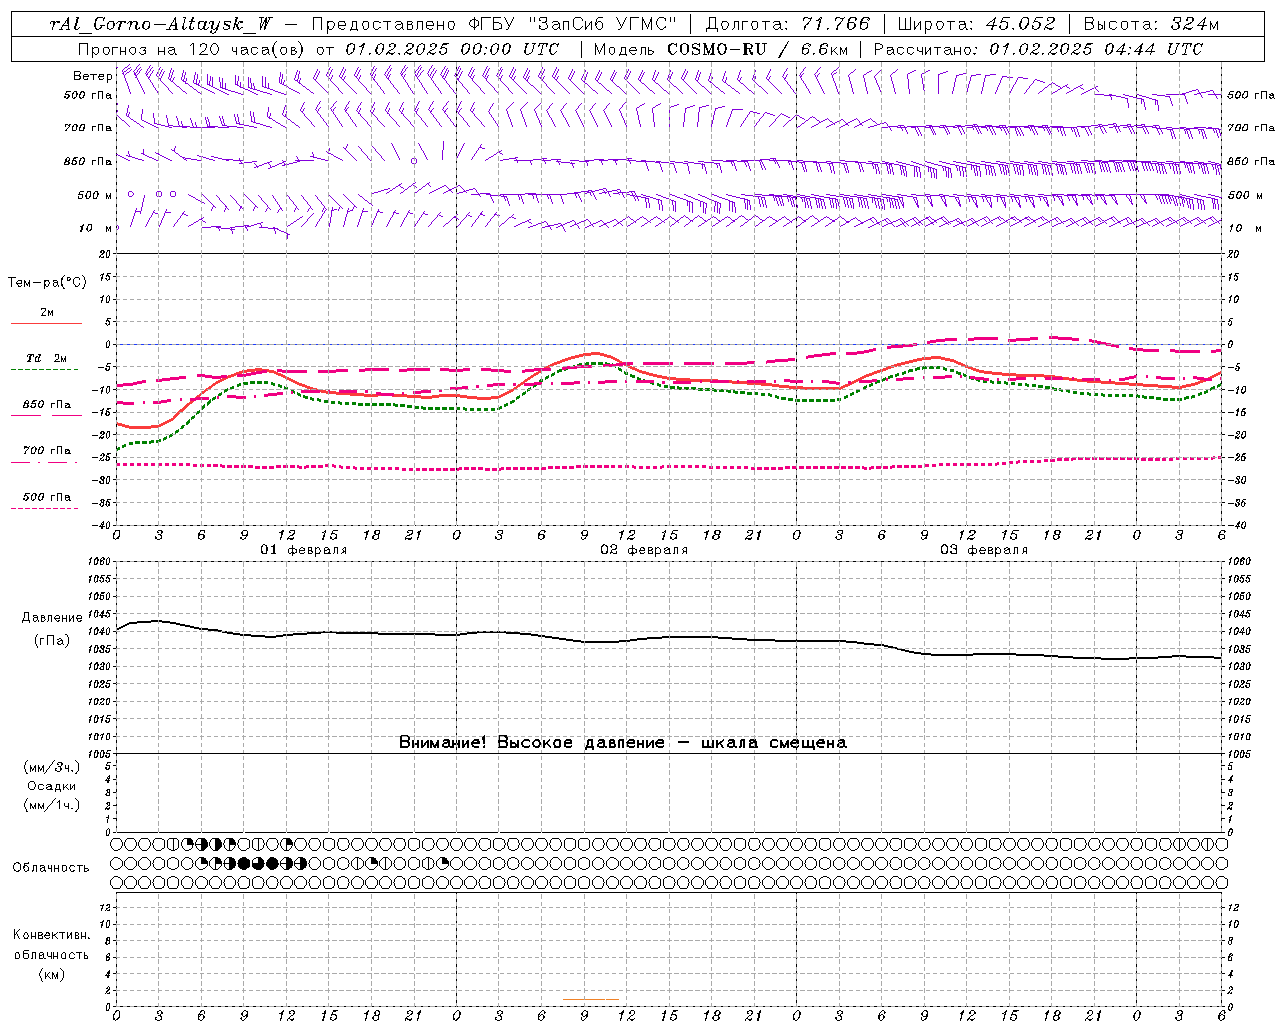1280x1024 pixels.
Task: Click the 500 гПа temperature legend label
Action: click(x=47, y=497)
